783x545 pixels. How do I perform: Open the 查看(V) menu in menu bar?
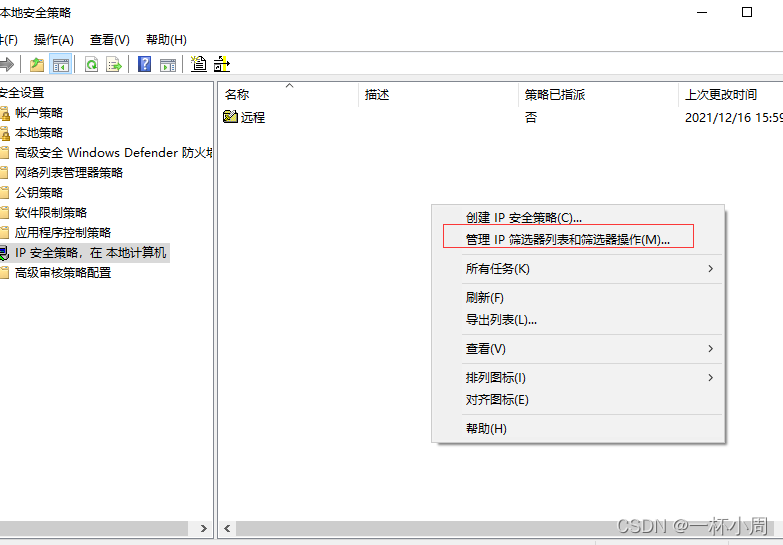click(x=109, y=39)
